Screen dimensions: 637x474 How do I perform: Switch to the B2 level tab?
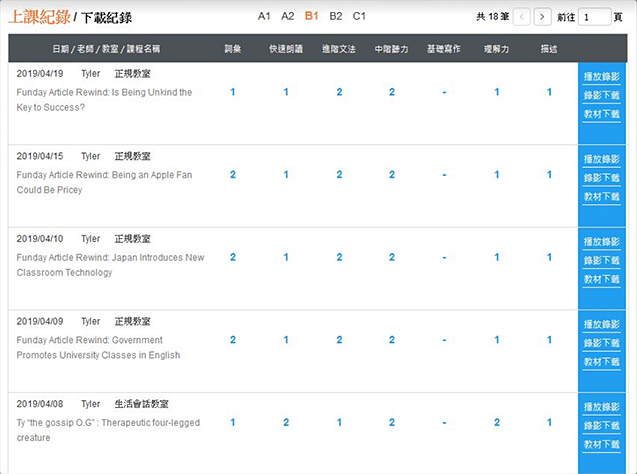[x=336, y=16]
